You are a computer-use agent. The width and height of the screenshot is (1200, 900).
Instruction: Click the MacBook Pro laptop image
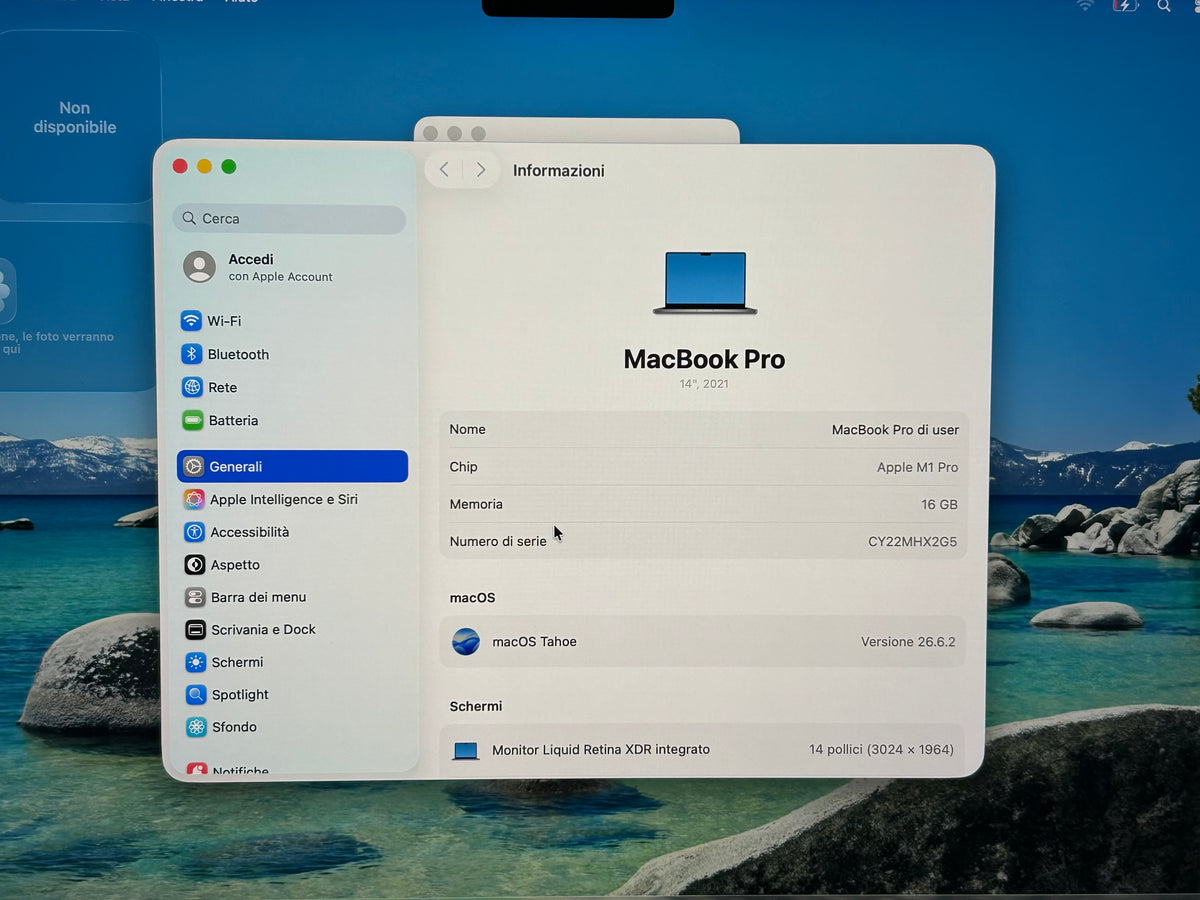point(705,283)
